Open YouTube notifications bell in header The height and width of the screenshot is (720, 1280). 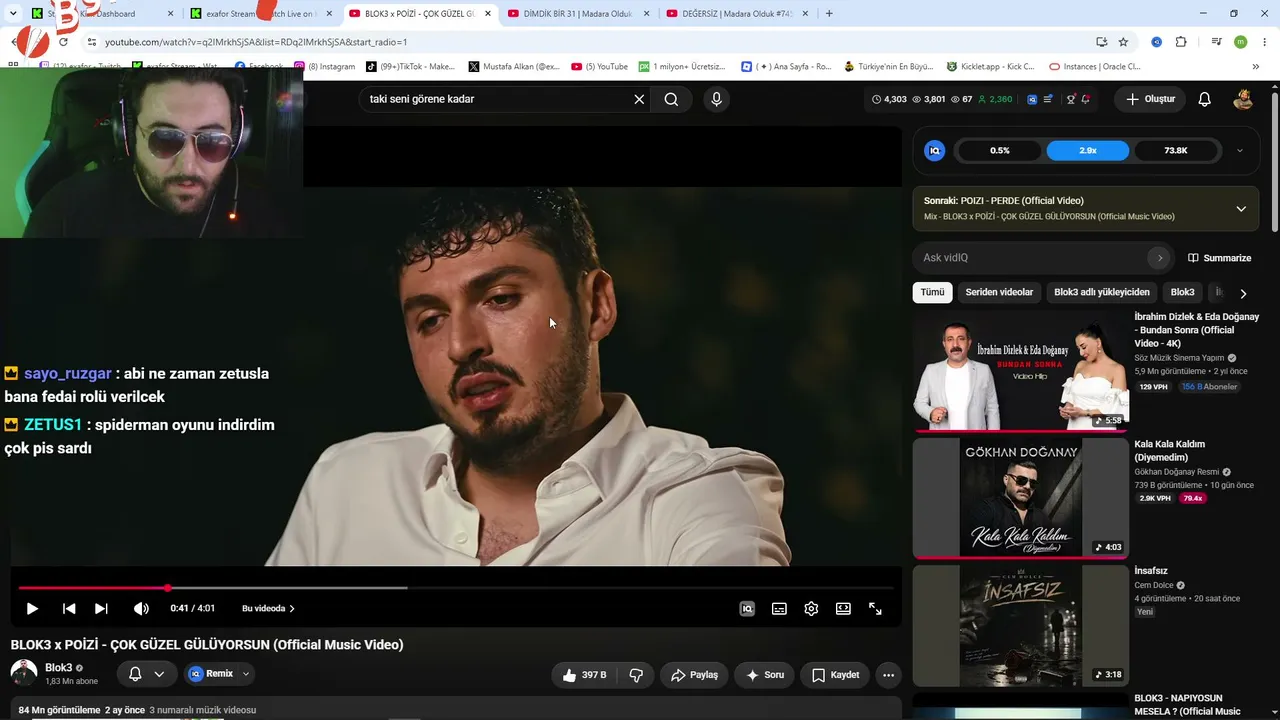click(x=1205, y=99)
